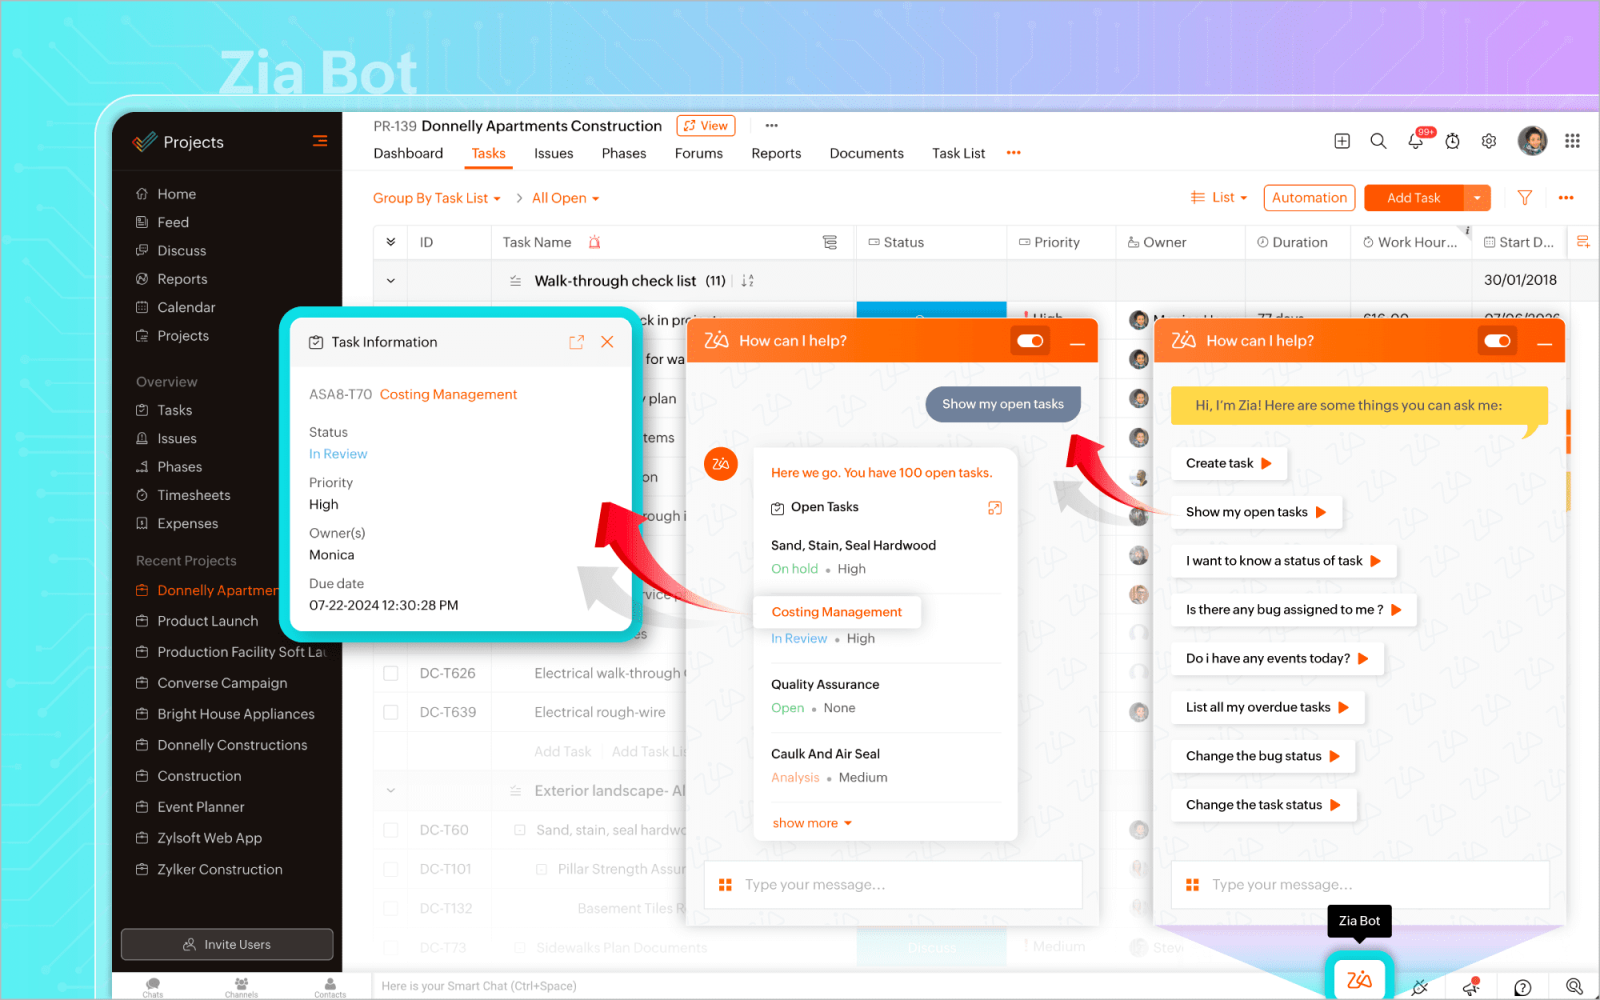The height and width of the screenshot is (1000, 1600).
Task: Collapse the Walk-through check list group chevron
Action: click(391, 281)
